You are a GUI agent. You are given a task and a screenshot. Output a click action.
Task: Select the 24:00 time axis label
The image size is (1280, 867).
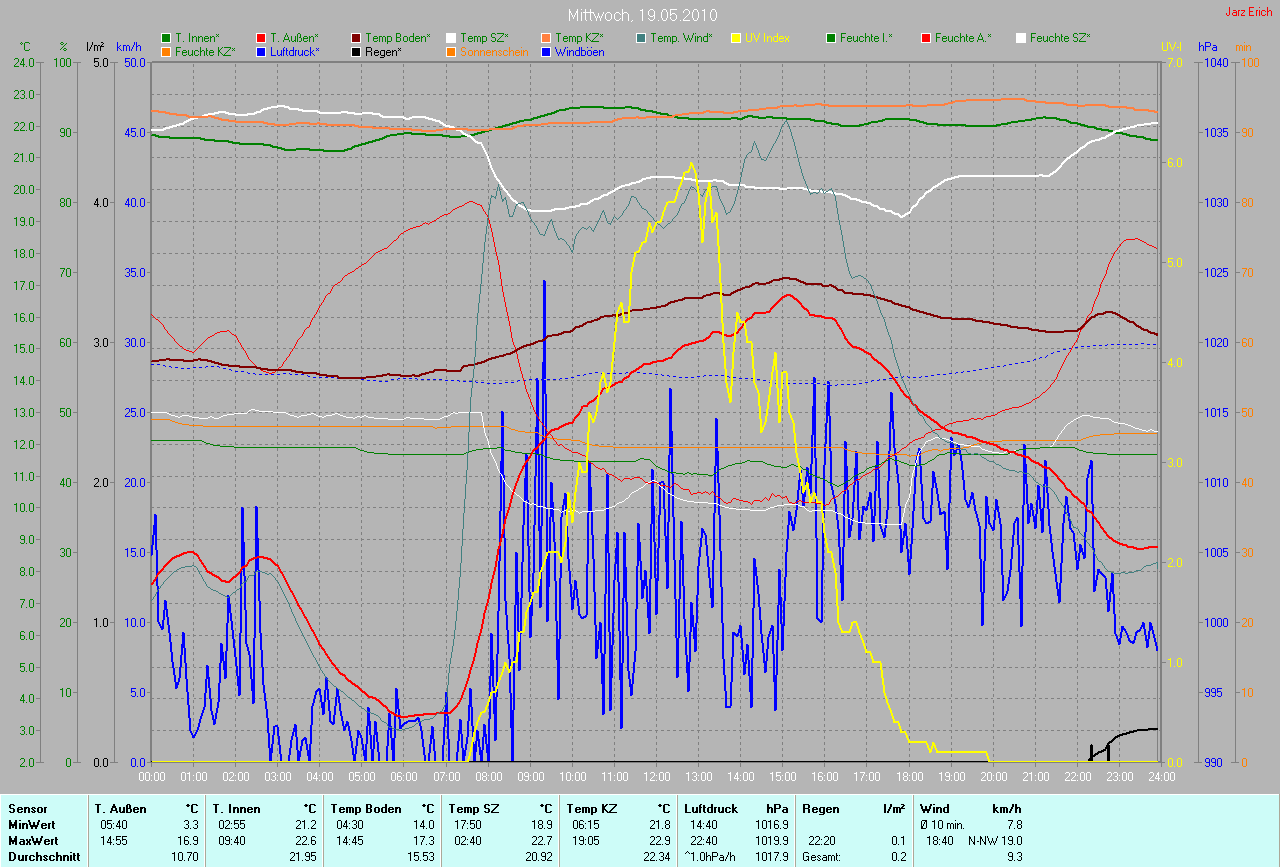click(x=1160, y=776)
